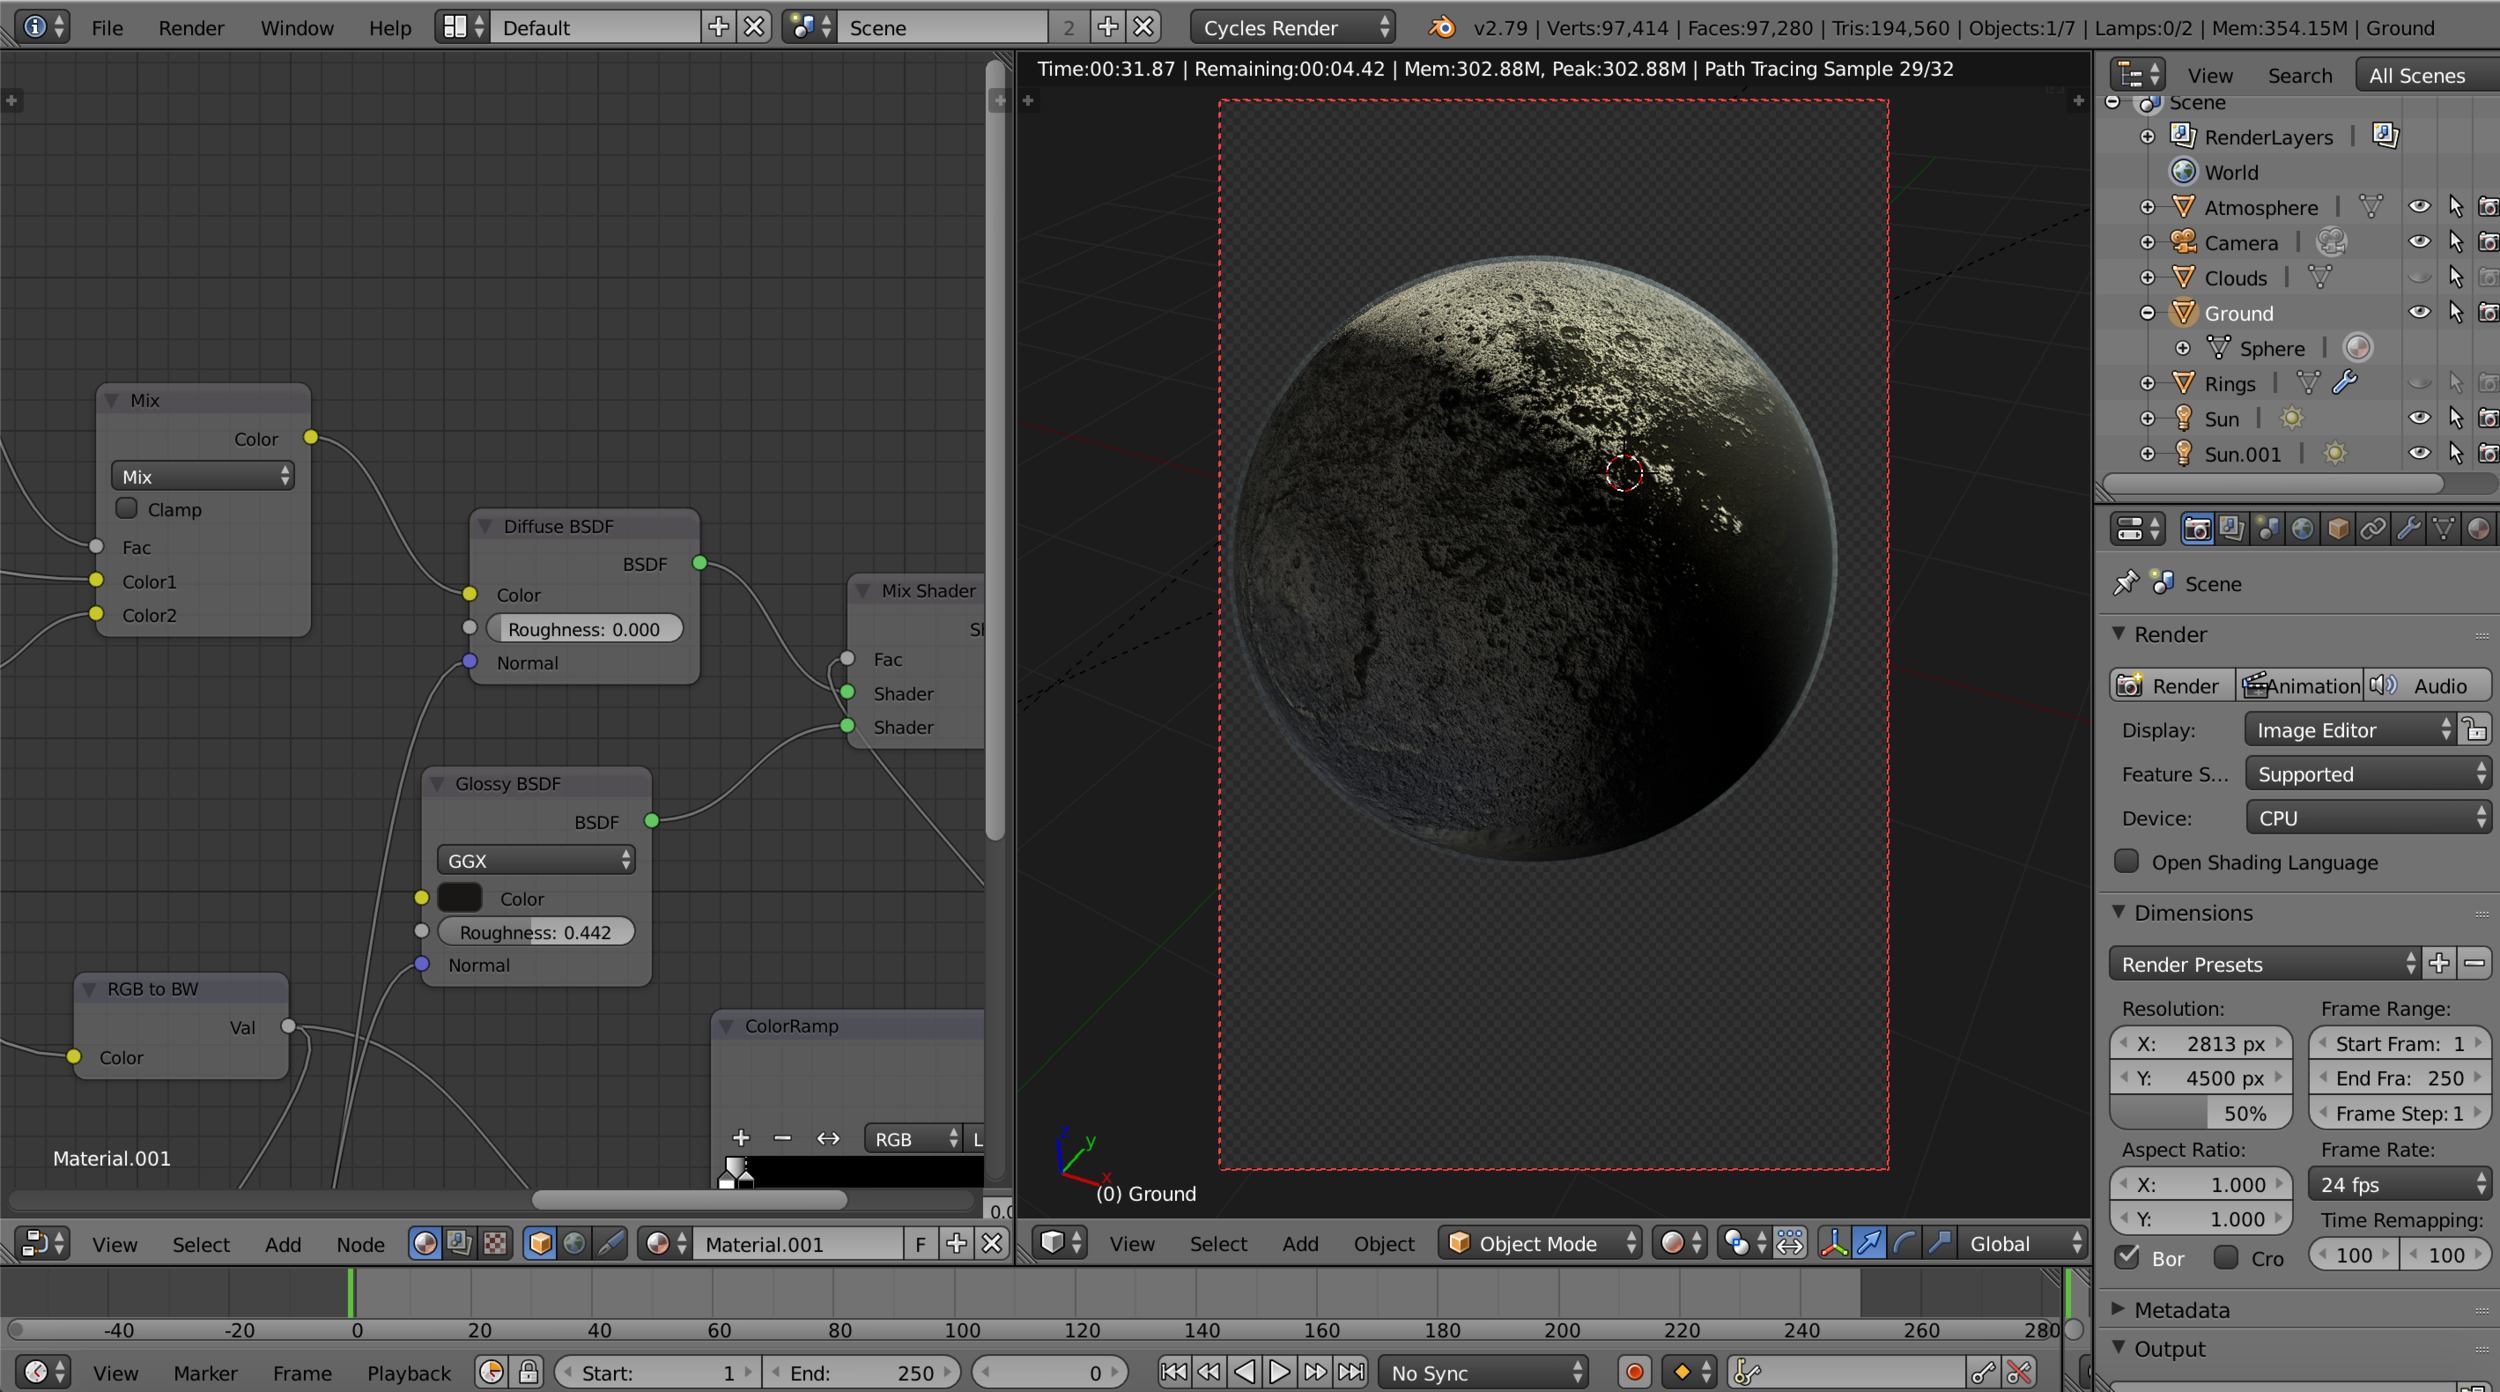The height and width of the screenshot is (1392, 2500).
Task: Open Device CPU dropdown
Action: pos(2368,818)
